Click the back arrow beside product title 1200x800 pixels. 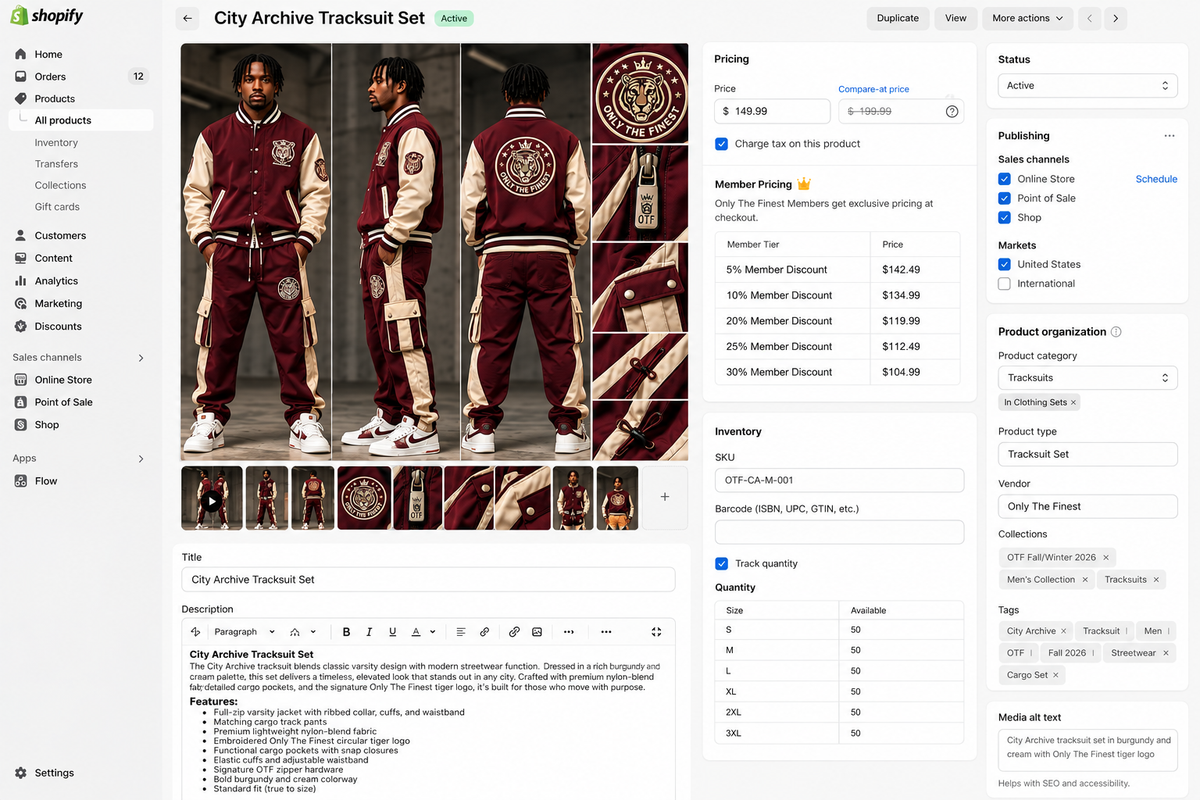coord(188,18)
